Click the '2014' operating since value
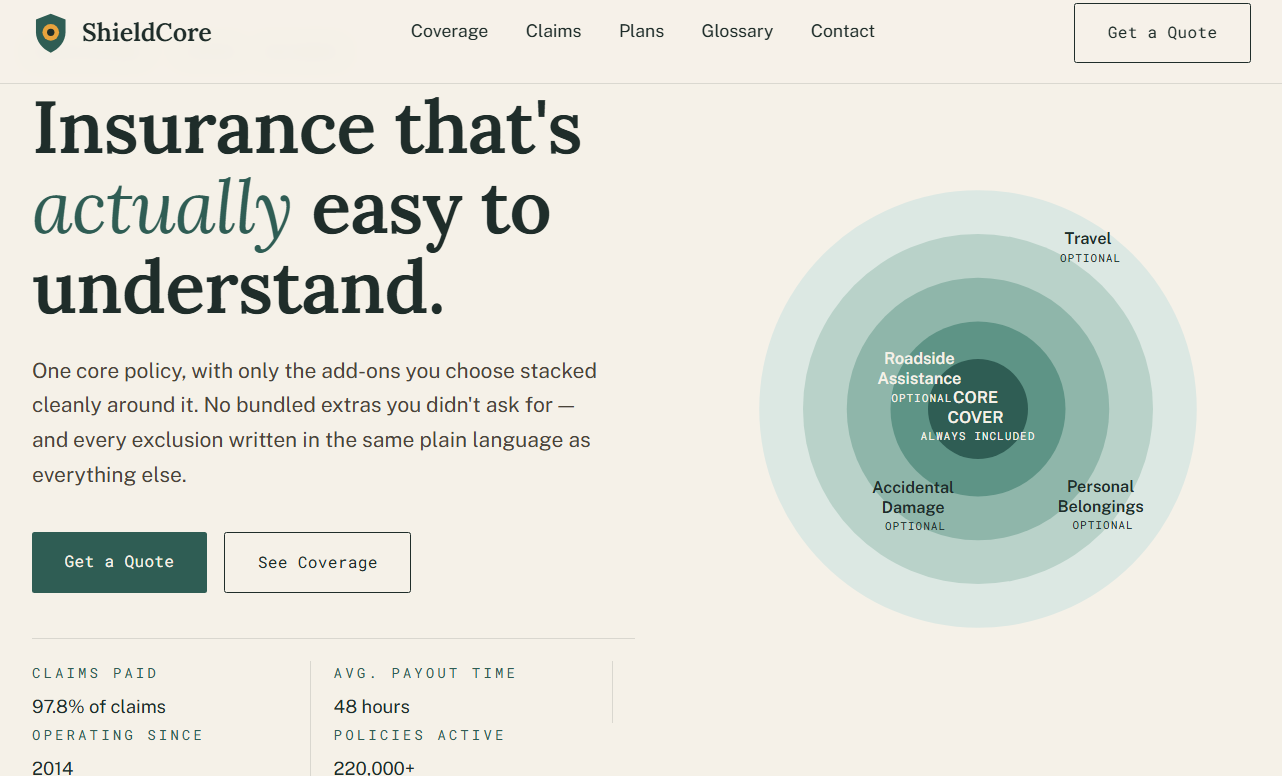This screenshot has height=776, width=1282. coord(53,768)
